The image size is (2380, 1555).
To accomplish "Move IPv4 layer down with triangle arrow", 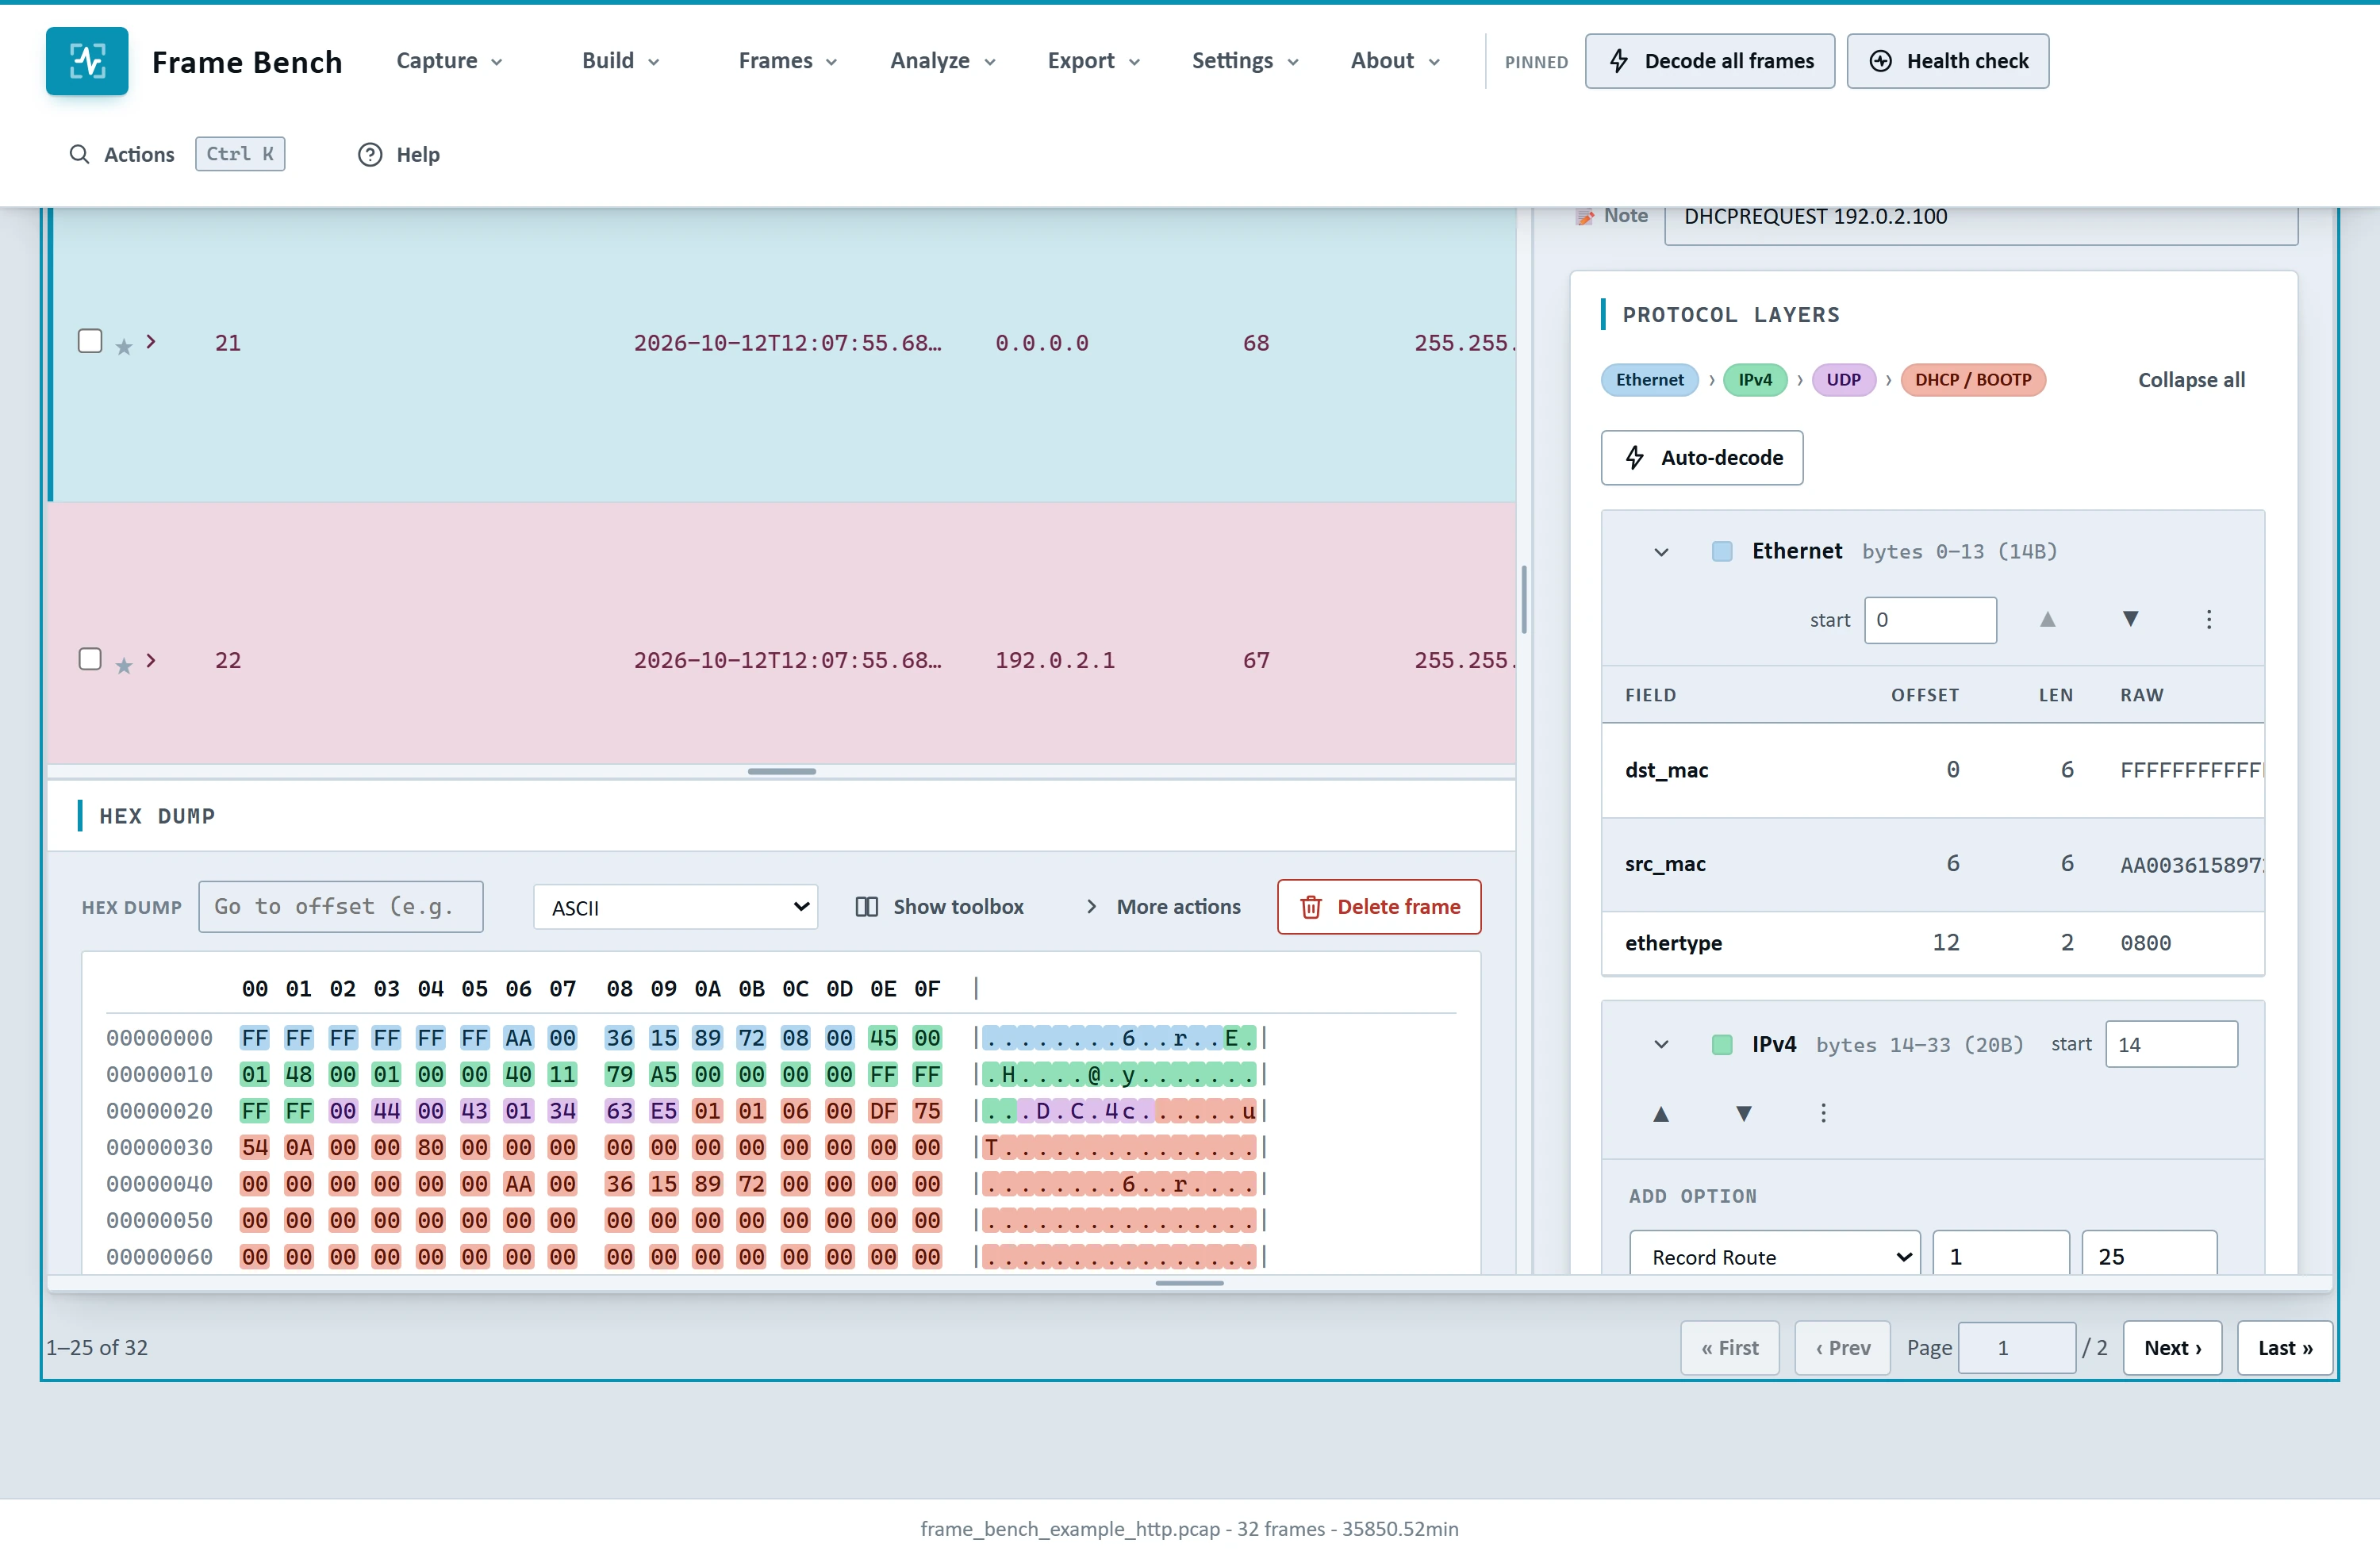I will (x=1744, y=1113).
